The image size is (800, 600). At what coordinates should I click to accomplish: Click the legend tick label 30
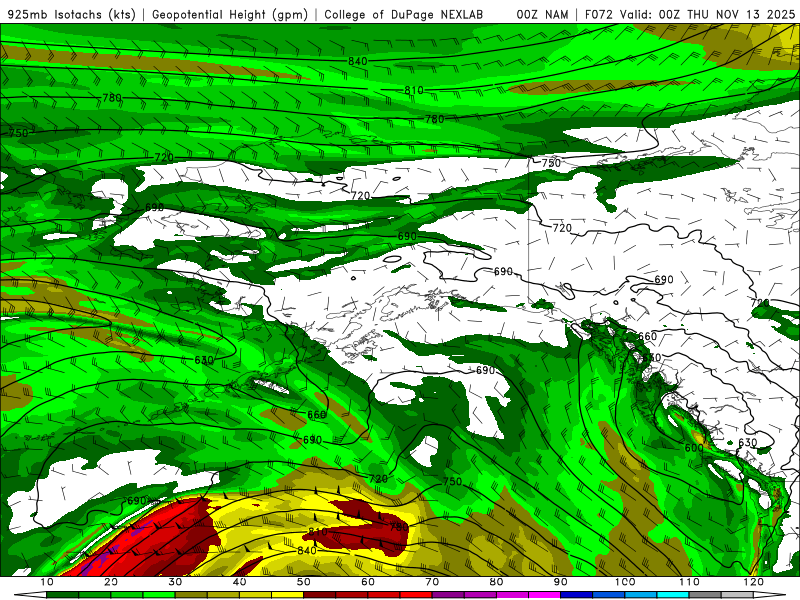coord(175,582)
